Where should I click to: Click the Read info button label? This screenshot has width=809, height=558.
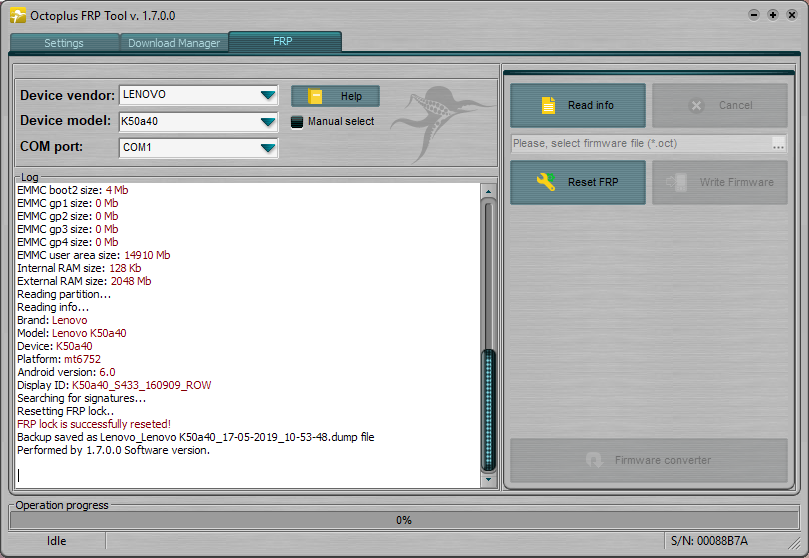[x=591, y=105]
